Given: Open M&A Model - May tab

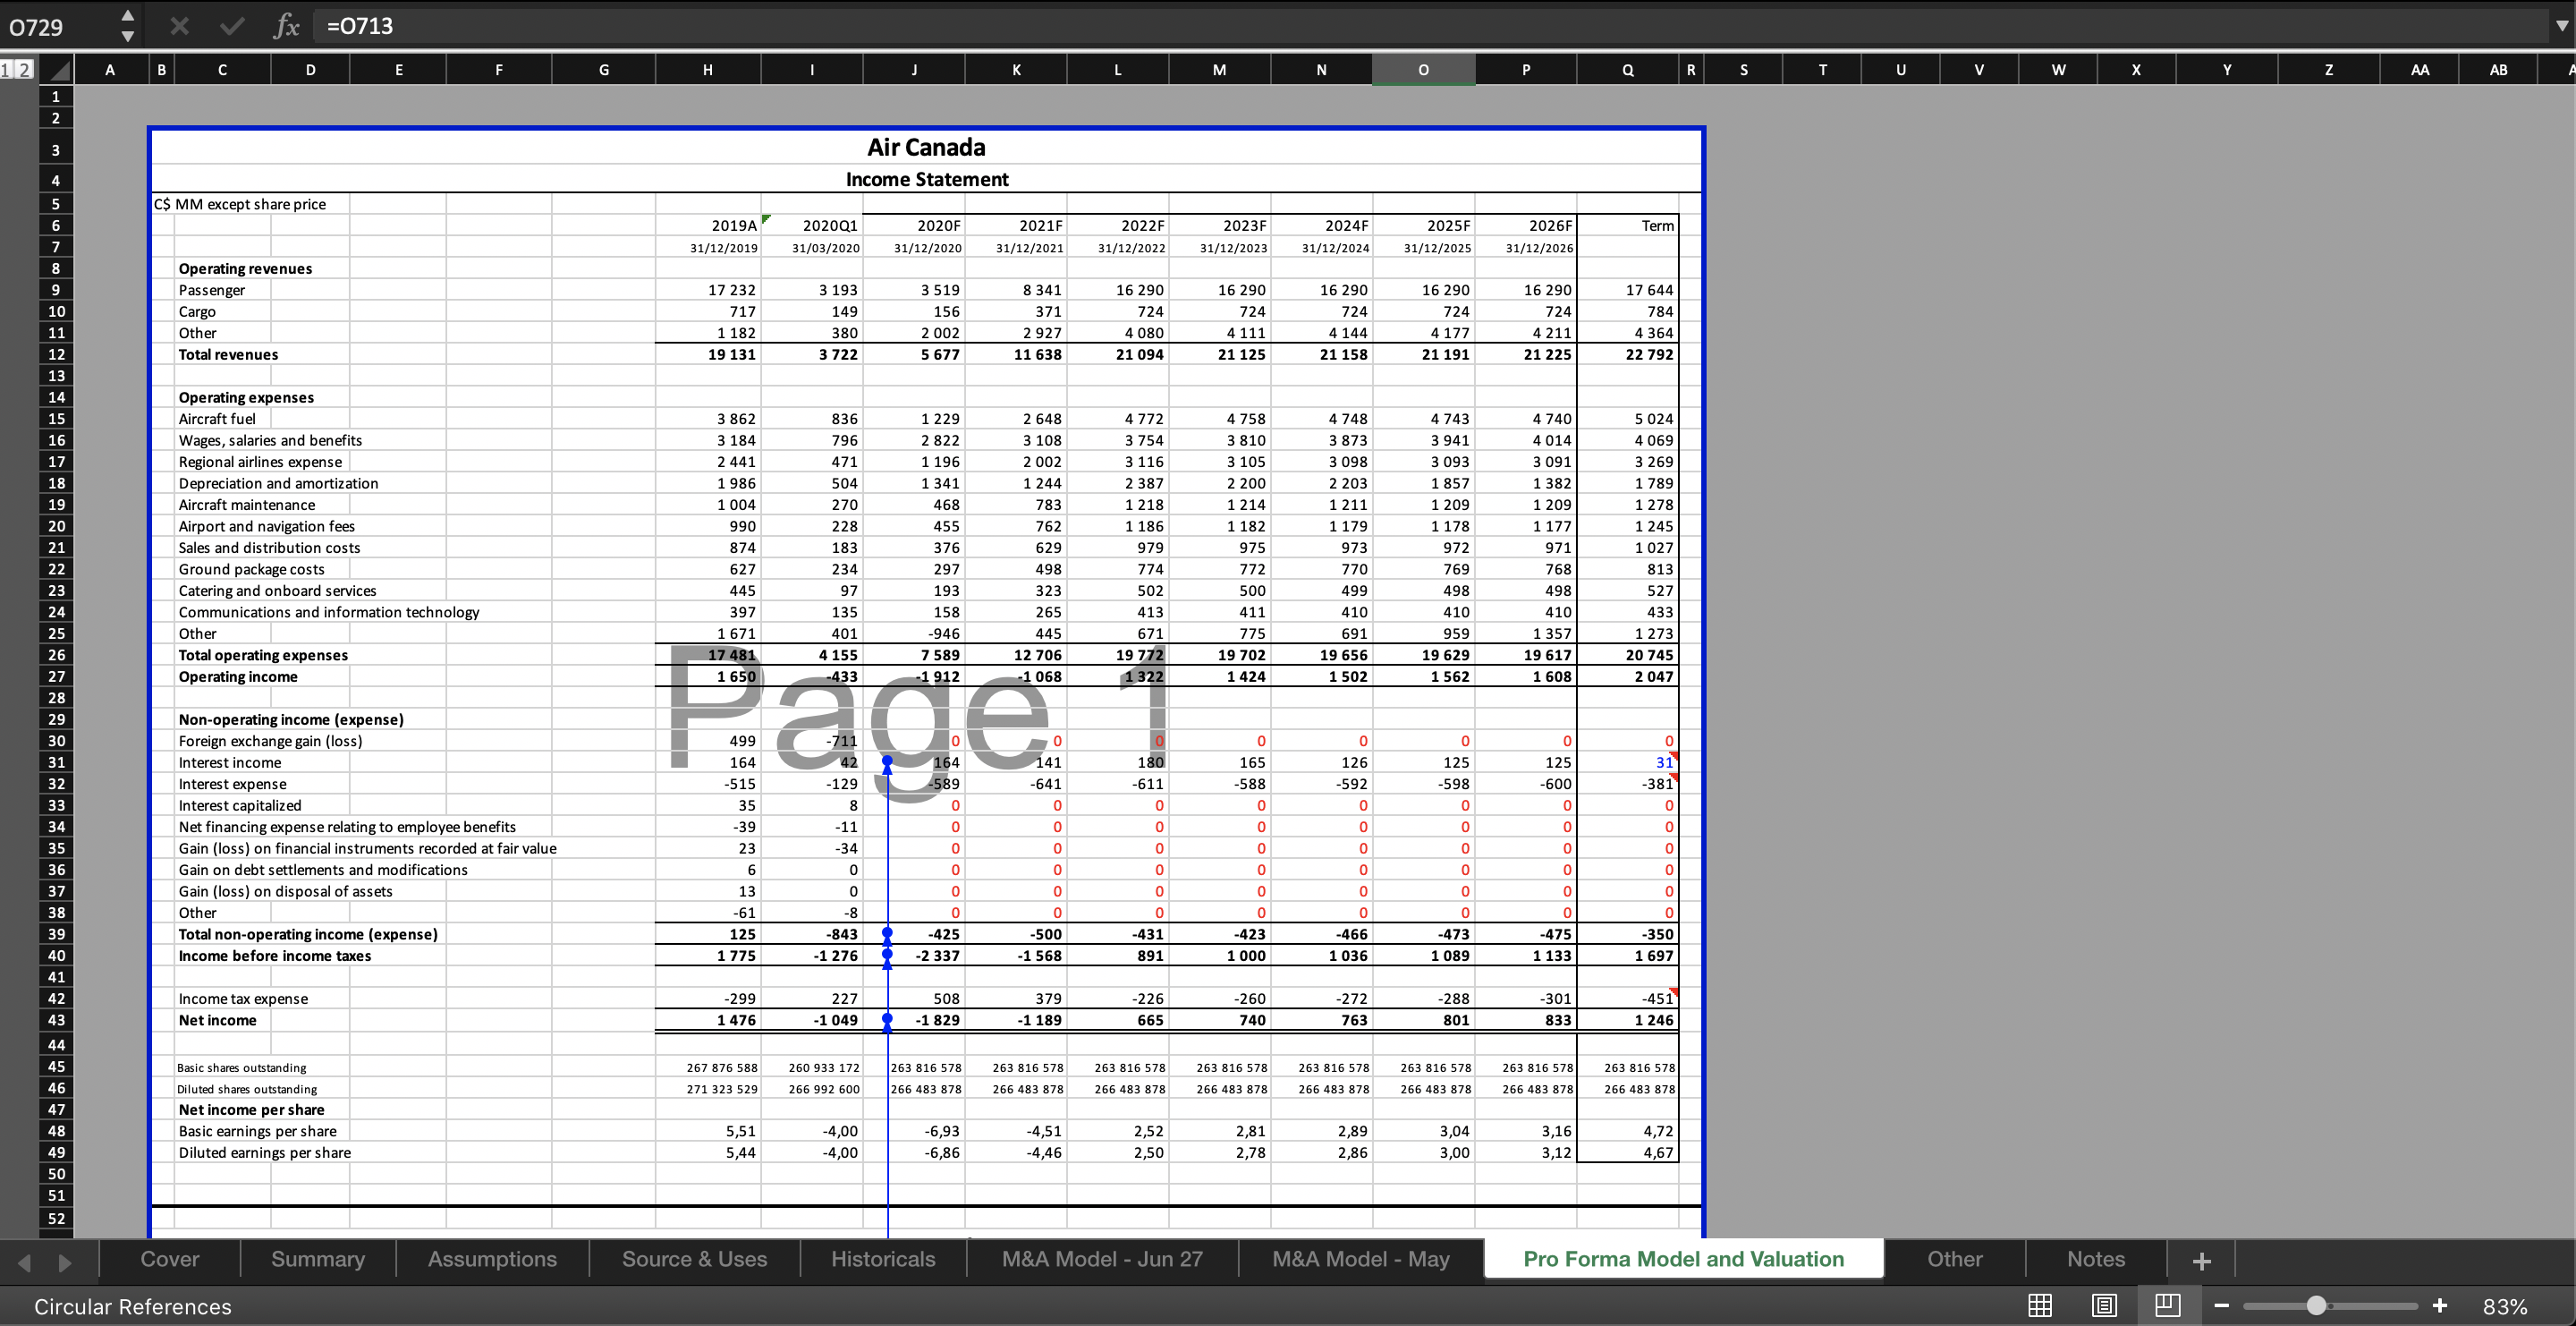Looking at the screenshot, I should 1360,1259.
